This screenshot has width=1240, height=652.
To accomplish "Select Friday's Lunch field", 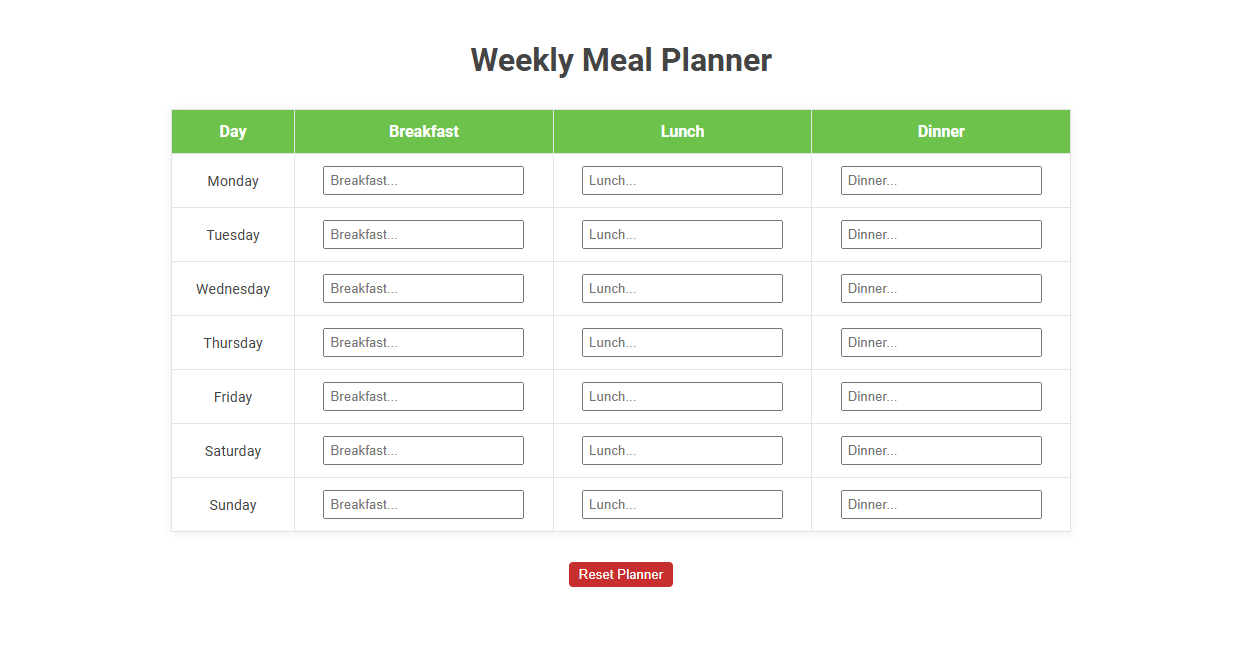I will click(x=682, y=396).
